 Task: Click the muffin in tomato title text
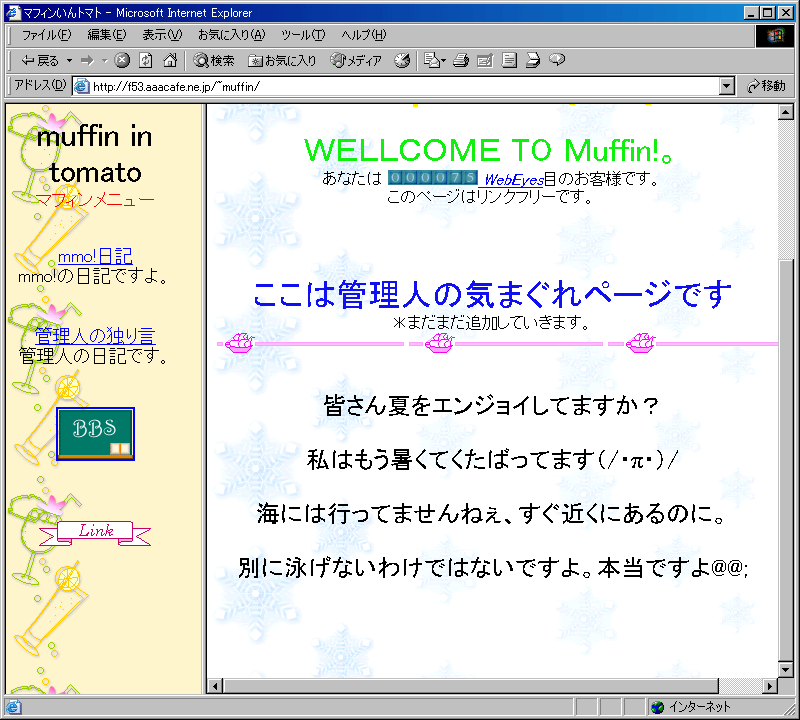95,154
